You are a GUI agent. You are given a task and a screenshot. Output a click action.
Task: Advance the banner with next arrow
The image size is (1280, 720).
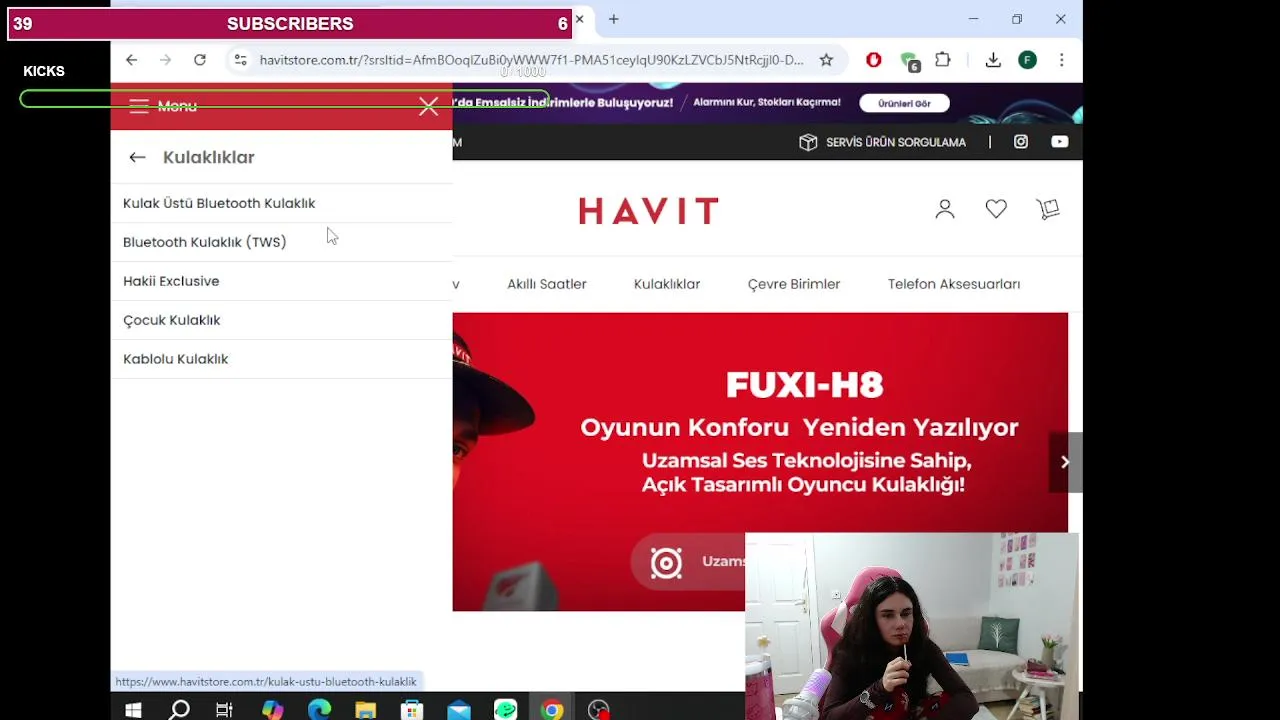(1065, 462)
